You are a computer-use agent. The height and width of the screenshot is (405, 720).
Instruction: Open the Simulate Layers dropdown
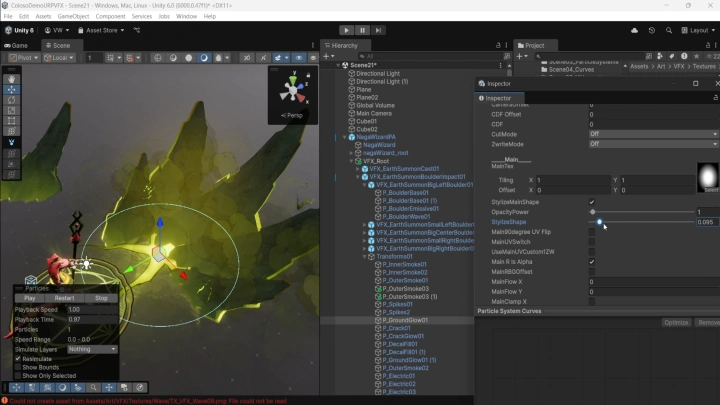click(x=92, y=349)
